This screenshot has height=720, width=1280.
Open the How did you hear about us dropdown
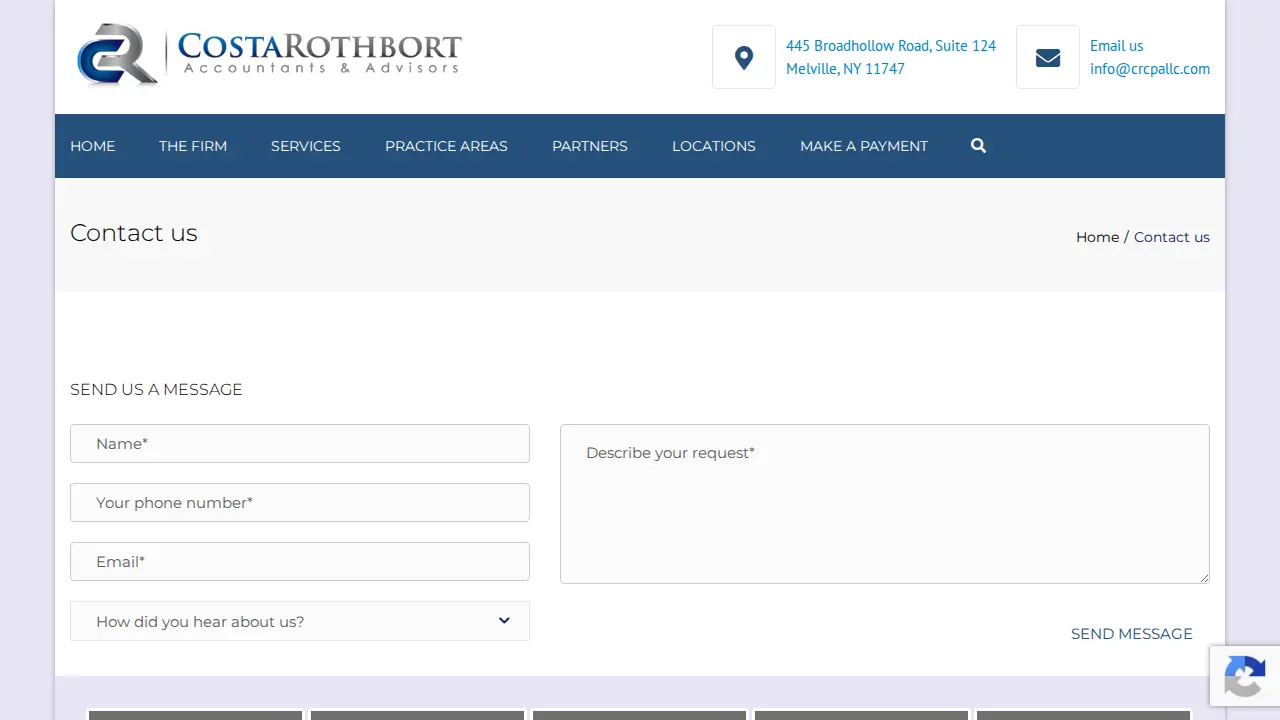click(x=300, y=621)
